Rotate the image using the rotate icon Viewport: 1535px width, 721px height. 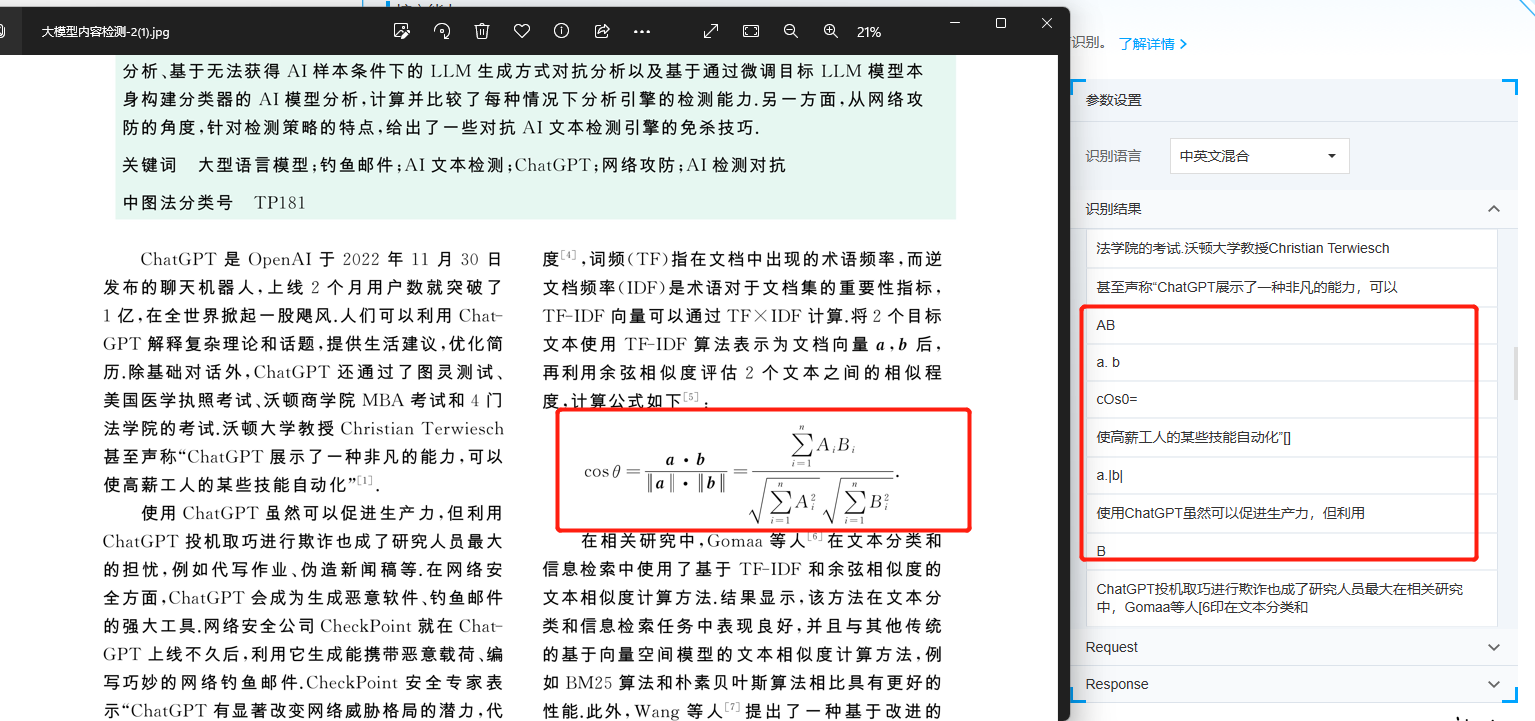[442, 31]
